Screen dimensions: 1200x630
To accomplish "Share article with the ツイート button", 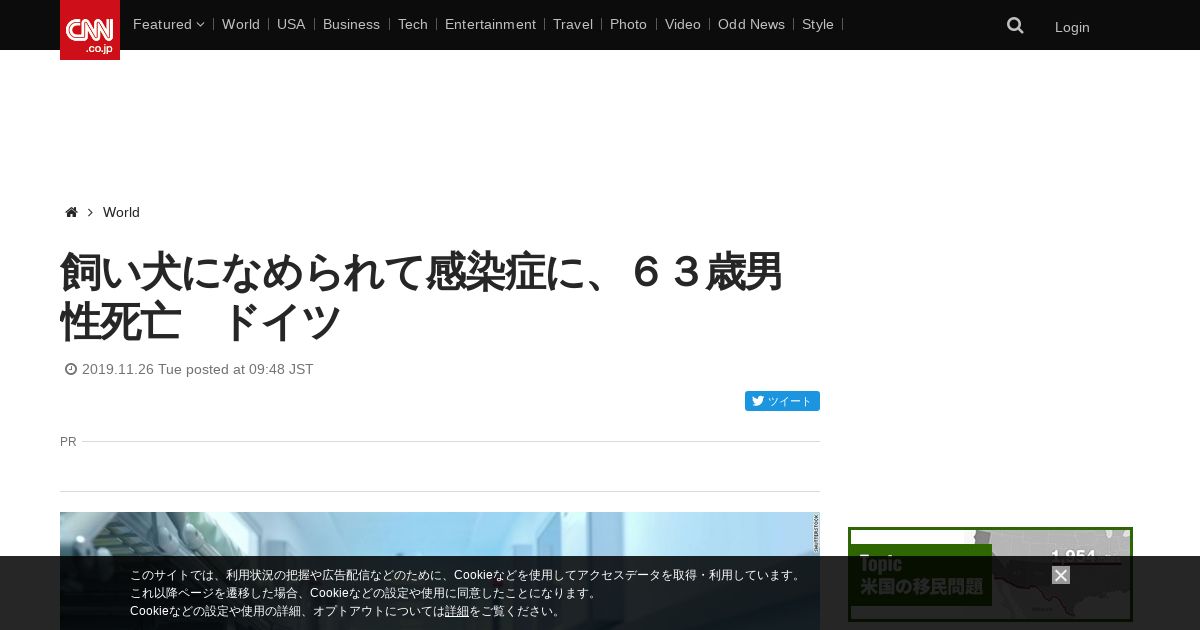I will 782,401.
